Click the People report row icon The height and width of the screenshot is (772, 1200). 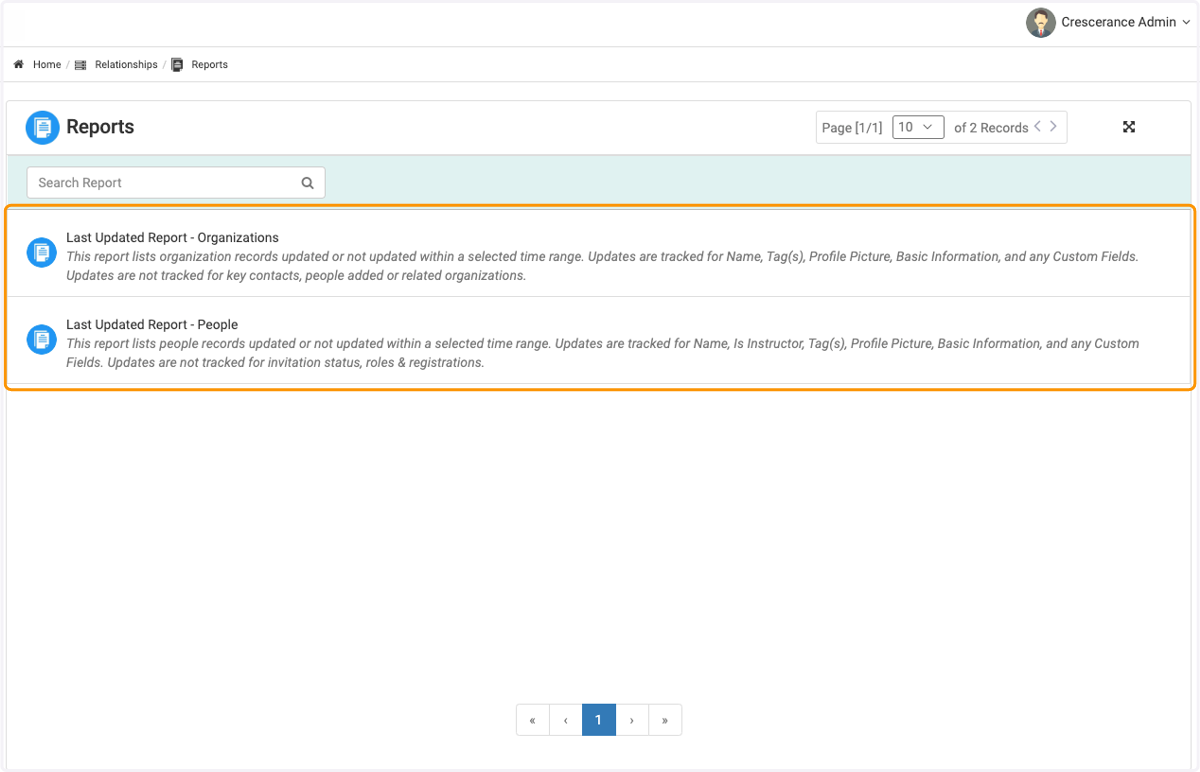point(41,340)
